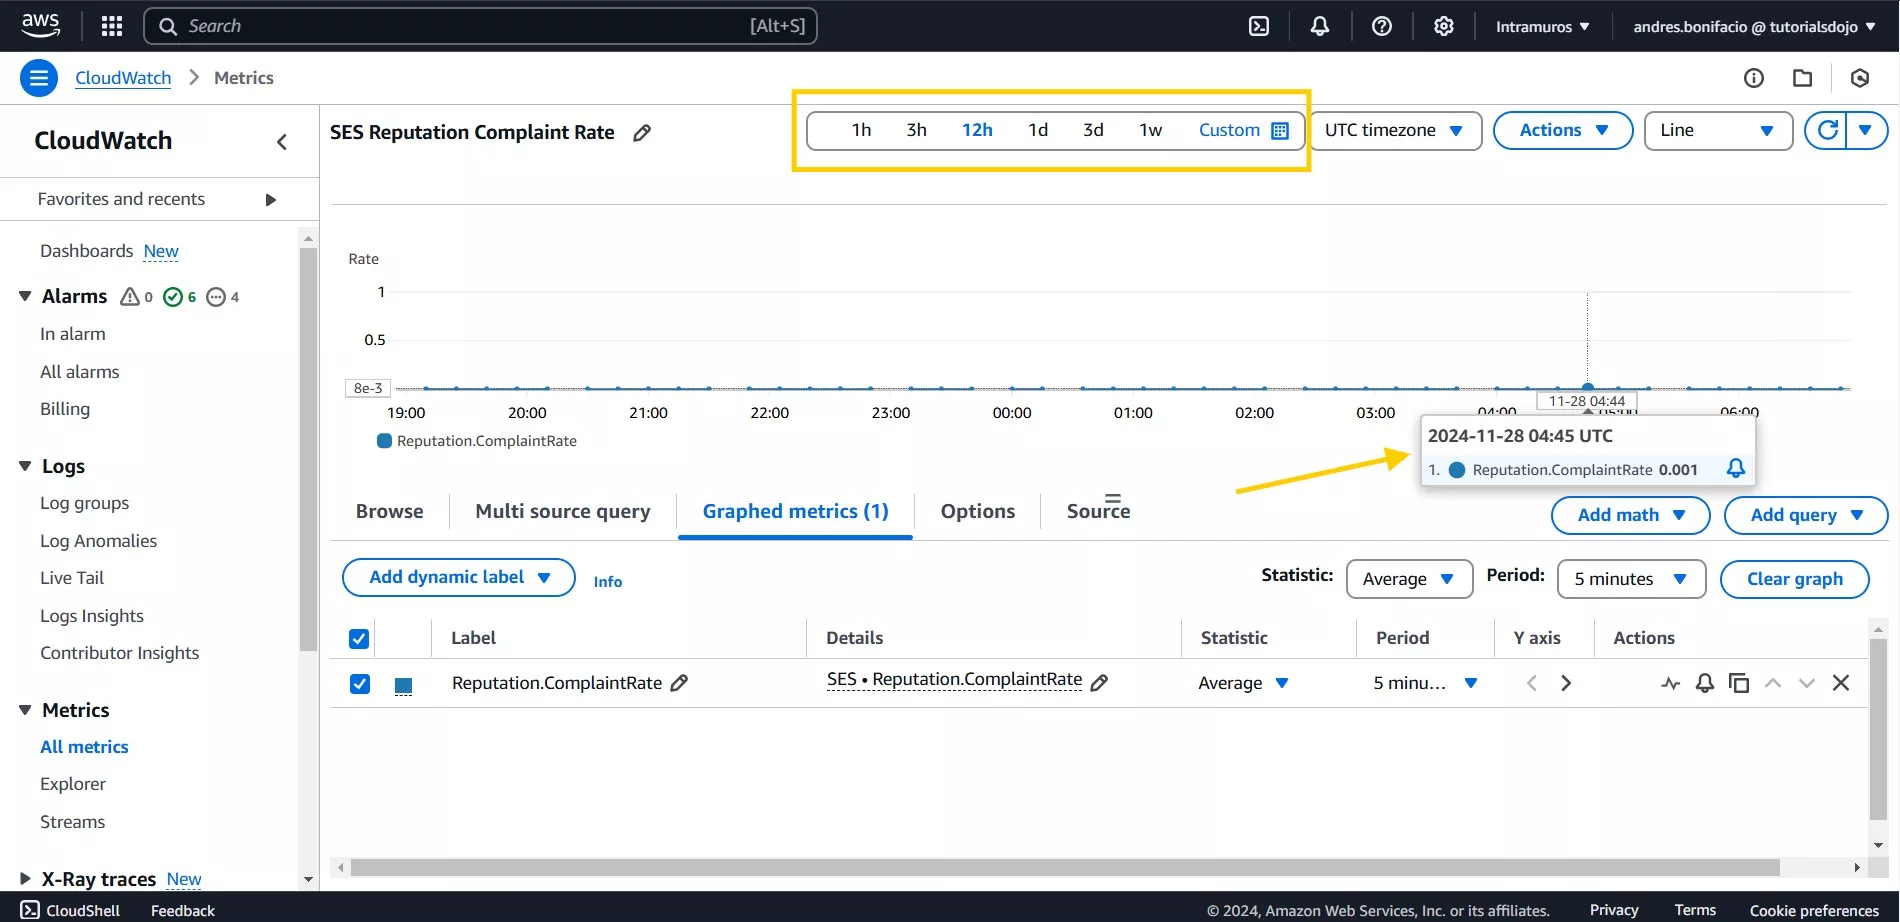Move the metric to the left Y axis

coord(1531,683)
